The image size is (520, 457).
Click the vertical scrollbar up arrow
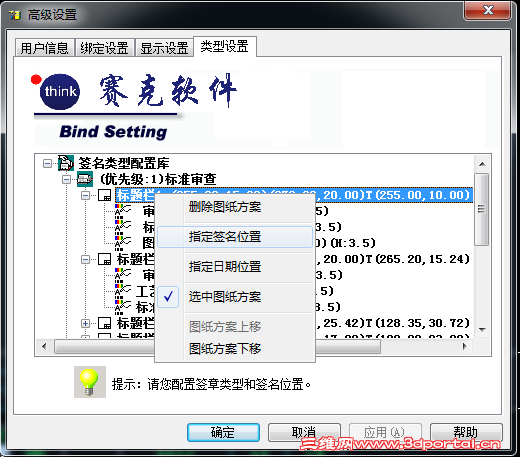click(x=482, y=164)
